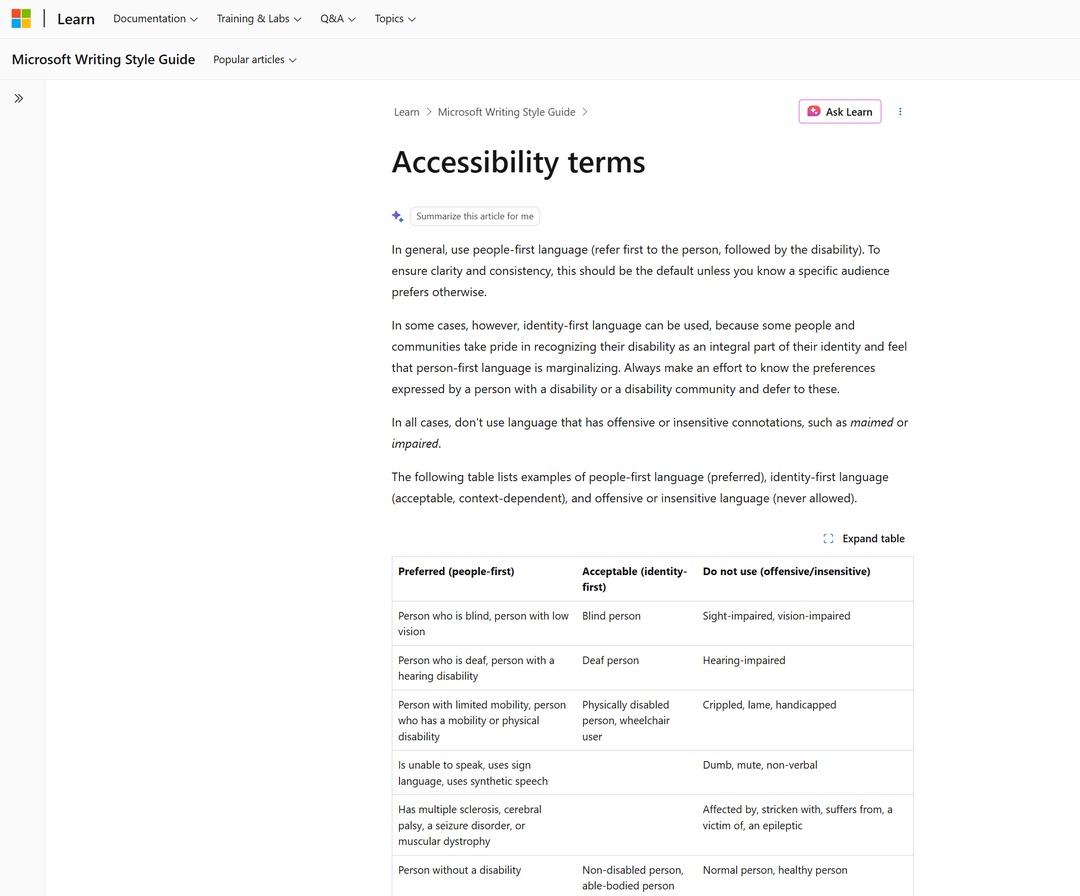Click breadcrumb chevron after Style Guide

pos(585,112)
